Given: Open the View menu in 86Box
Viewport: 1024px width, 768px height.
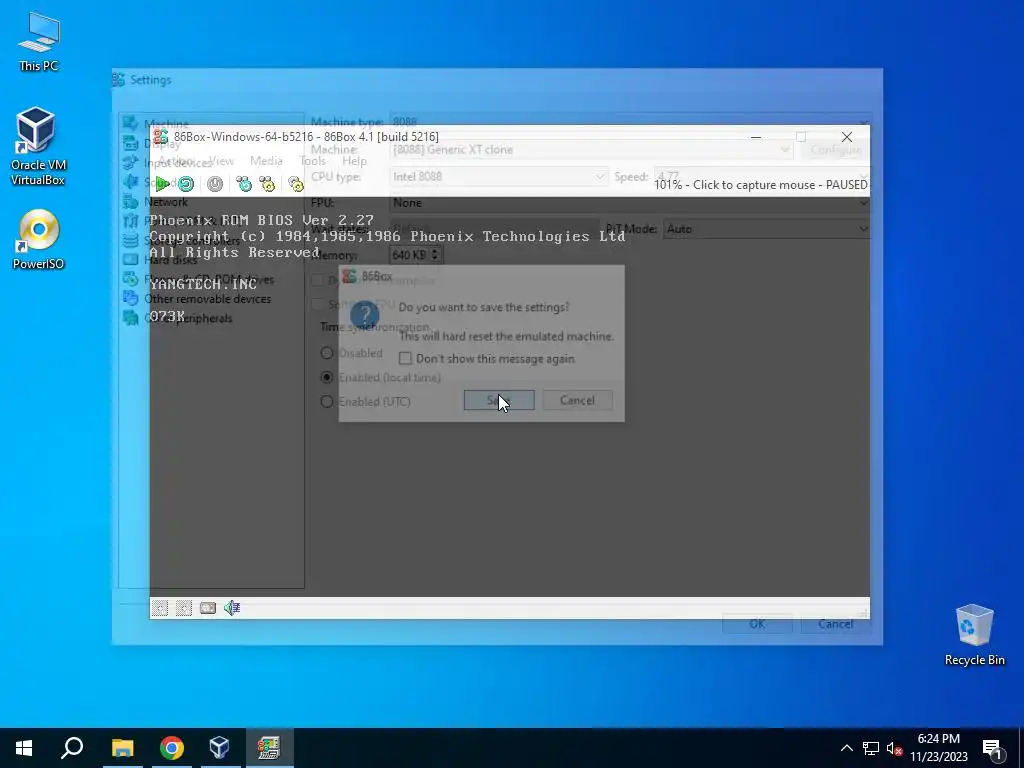Looking at the screenshot, I should 221,161.
